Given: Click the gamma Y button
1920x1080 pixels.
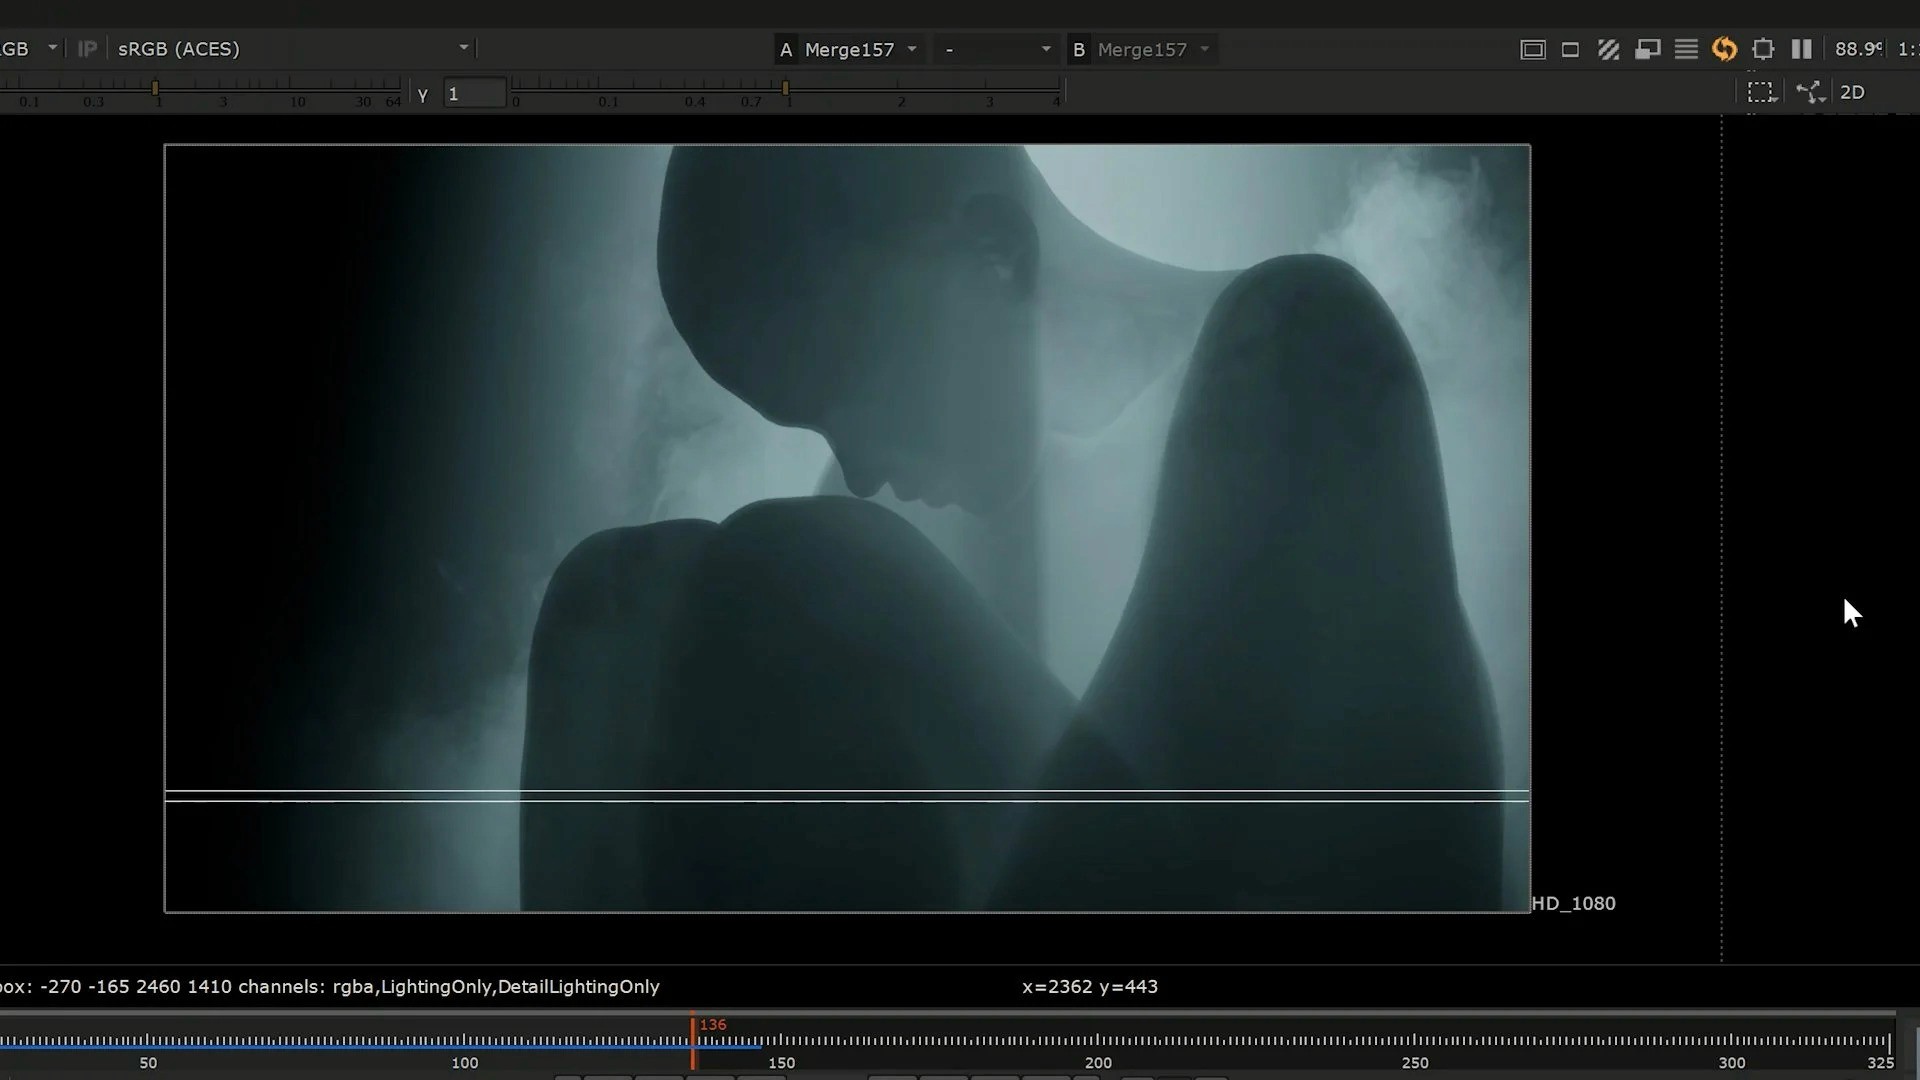Looking at the screenshot, I should click(423, 94).
